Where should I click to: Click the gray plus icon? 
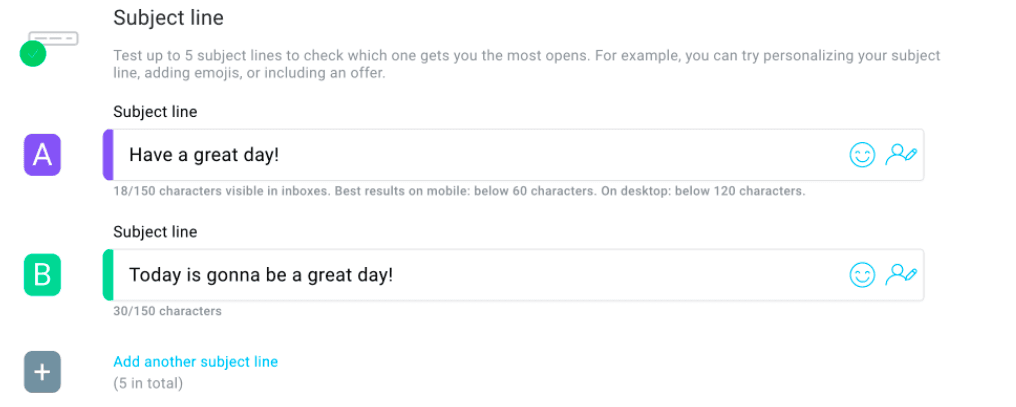pyautogui.click(x=42, y=372)
